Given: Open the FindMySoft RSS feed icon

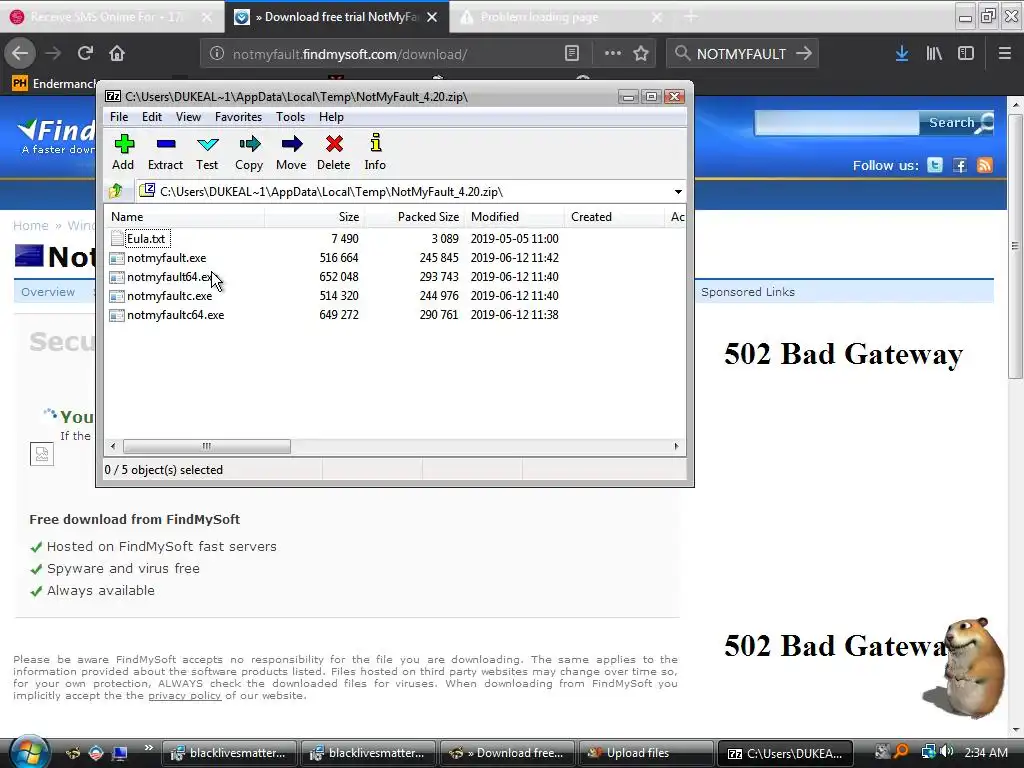Looking at the screenshot, I should pyautogui.click(x=984, y=165).
